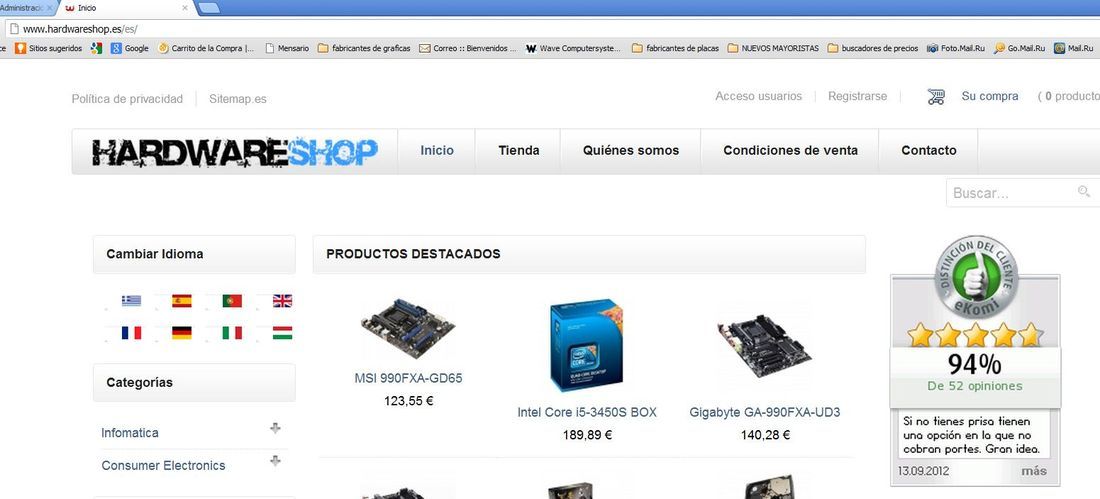Focus the Buscar search field
1100x499 pixels.
(x=1023, y=192)
